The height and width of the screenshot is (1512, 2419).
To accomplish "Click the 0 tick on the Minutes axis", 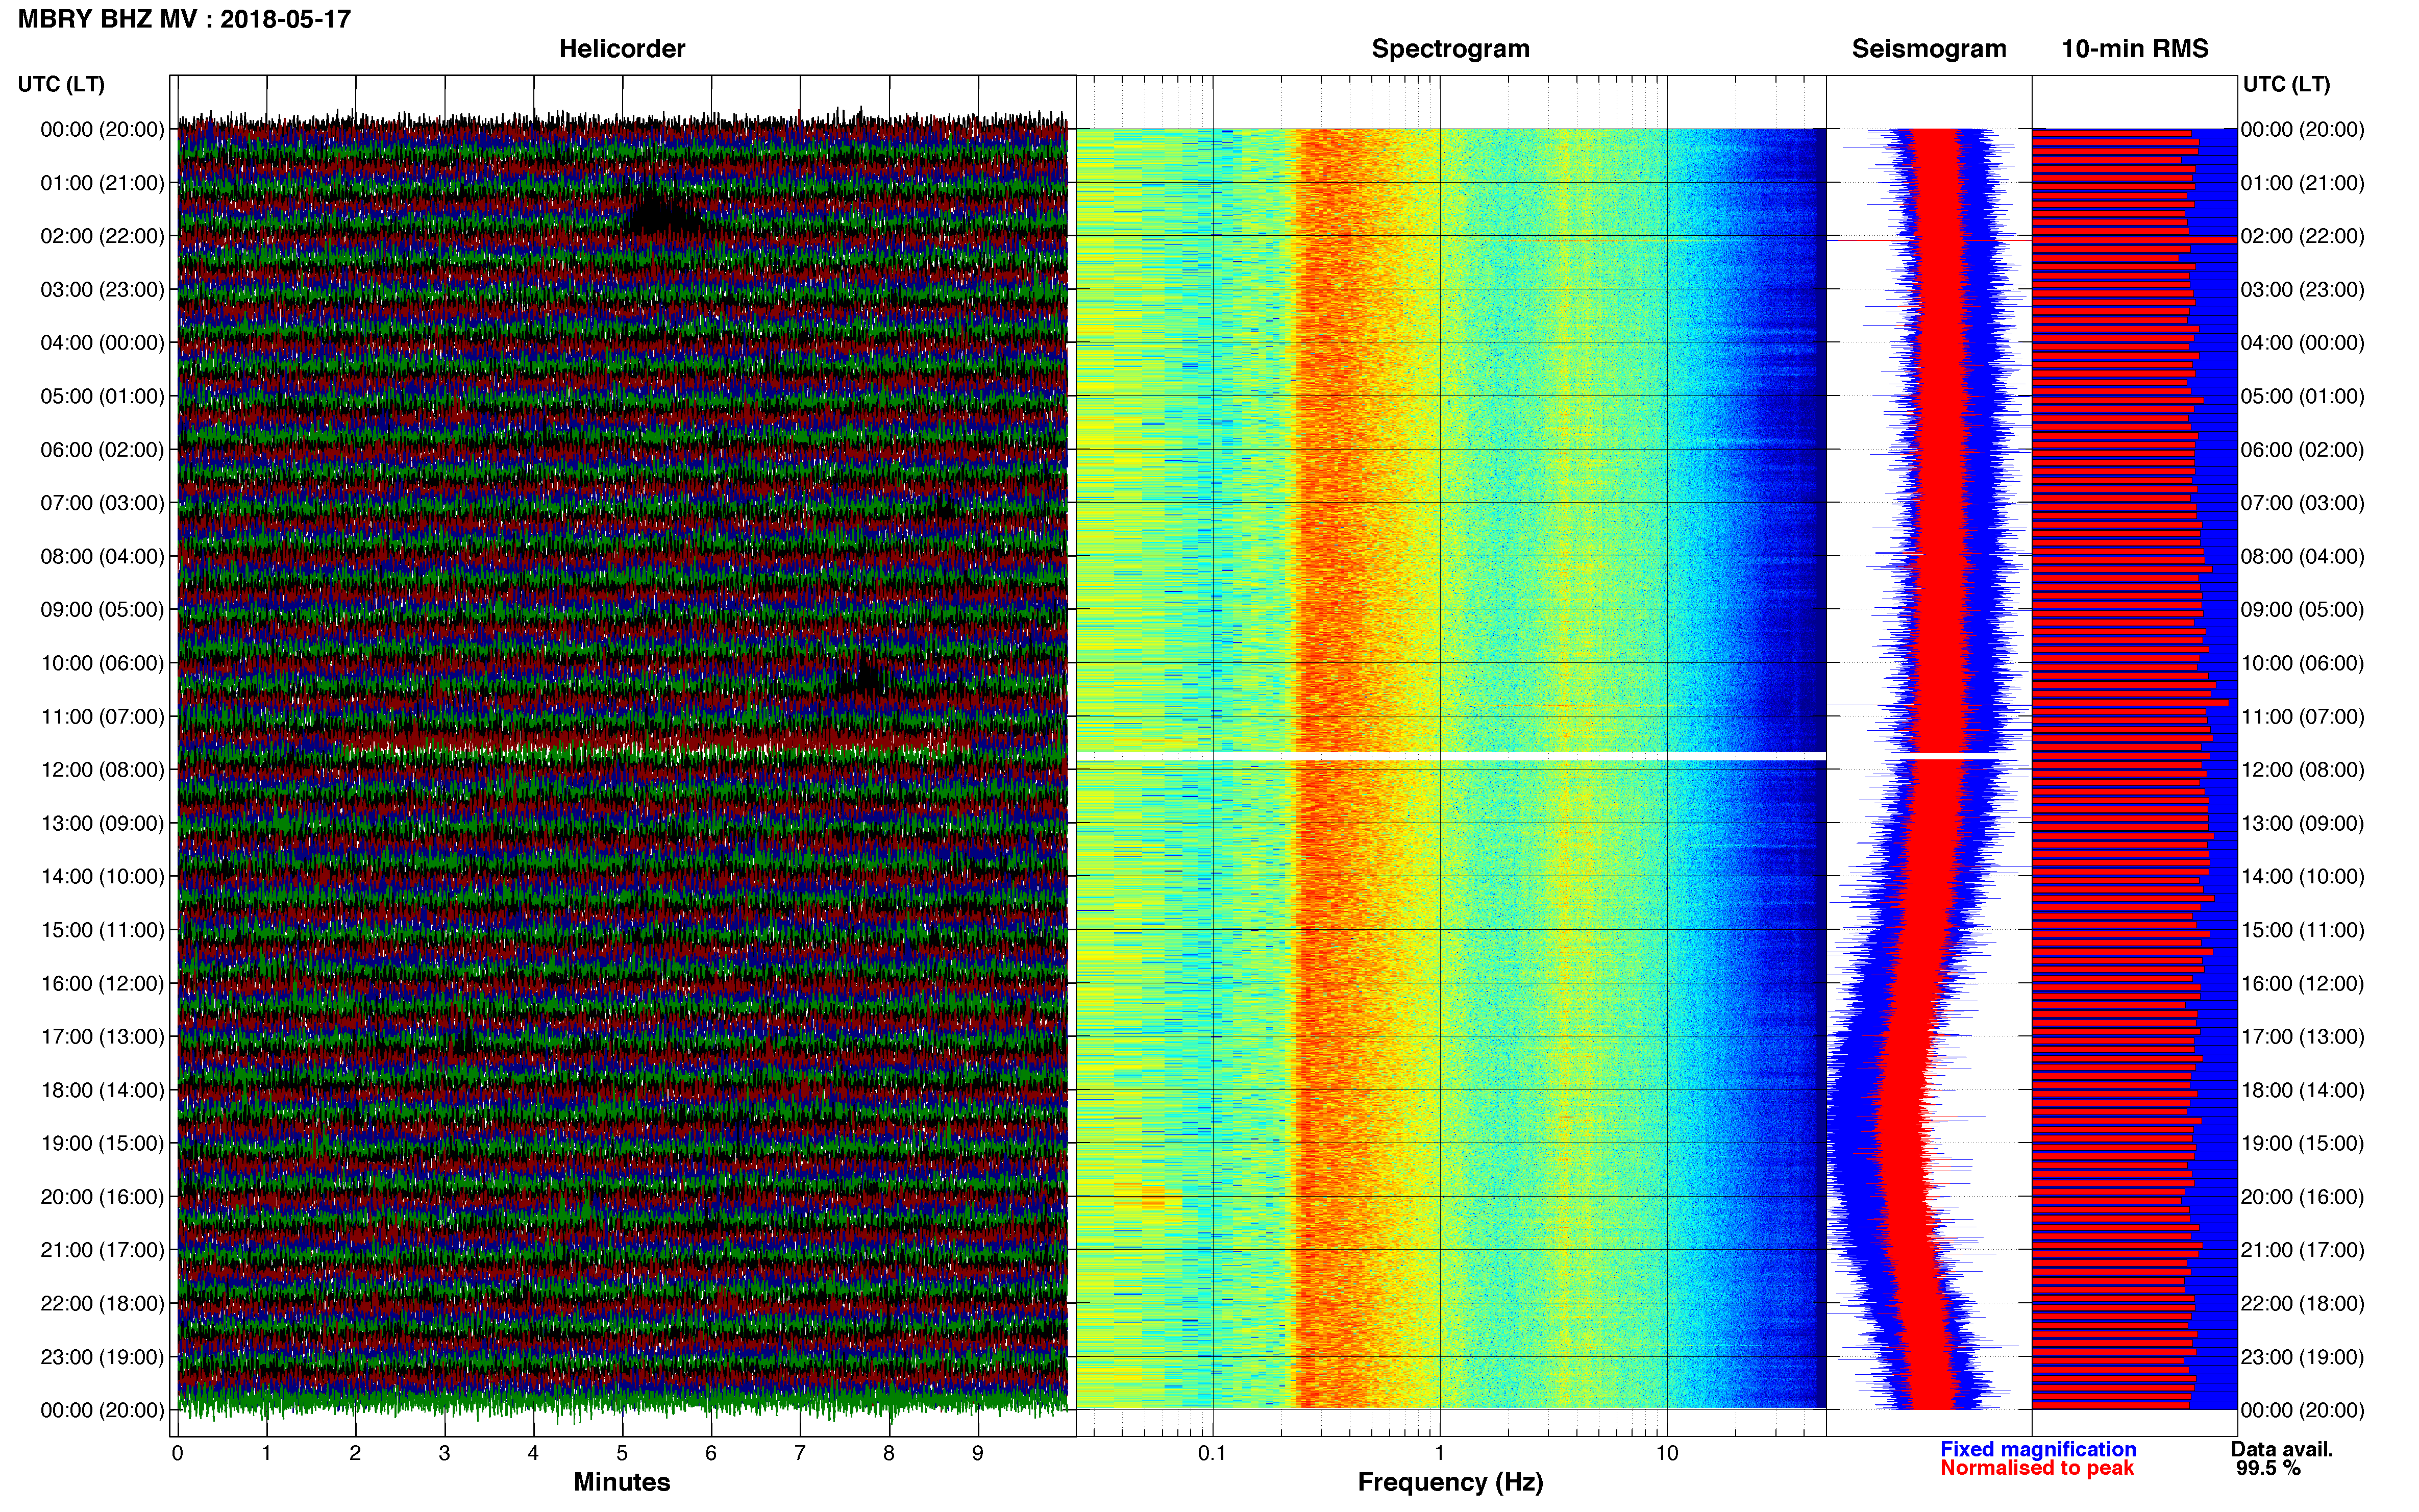I will (178, 1453).
